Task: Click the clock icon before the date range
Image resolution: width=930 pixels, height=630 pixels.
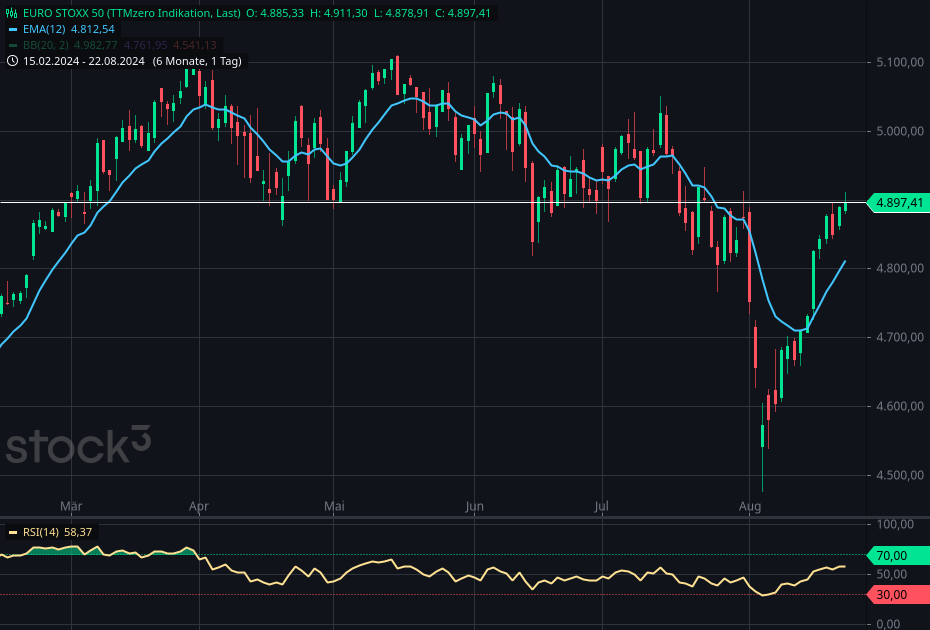Action: click(x=12, y=60)
